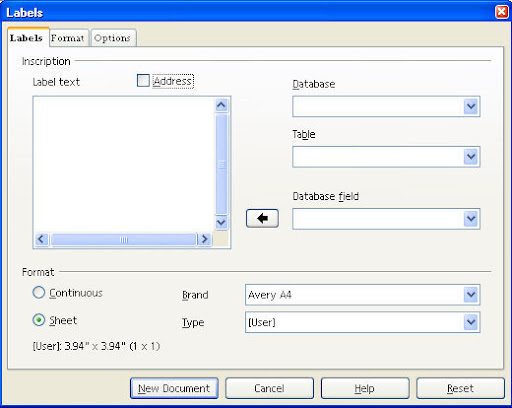Select the Sheet radio button
The height and width of the screenshot is (408, 512).
point(39,320)
